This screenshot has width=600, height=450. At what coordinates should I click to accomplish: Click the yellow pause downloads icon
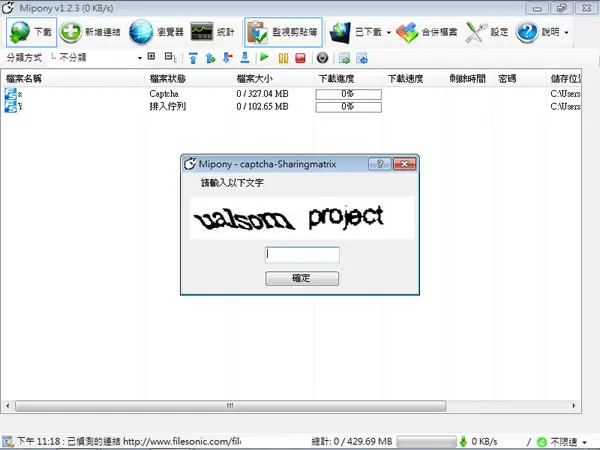[283, 58]
